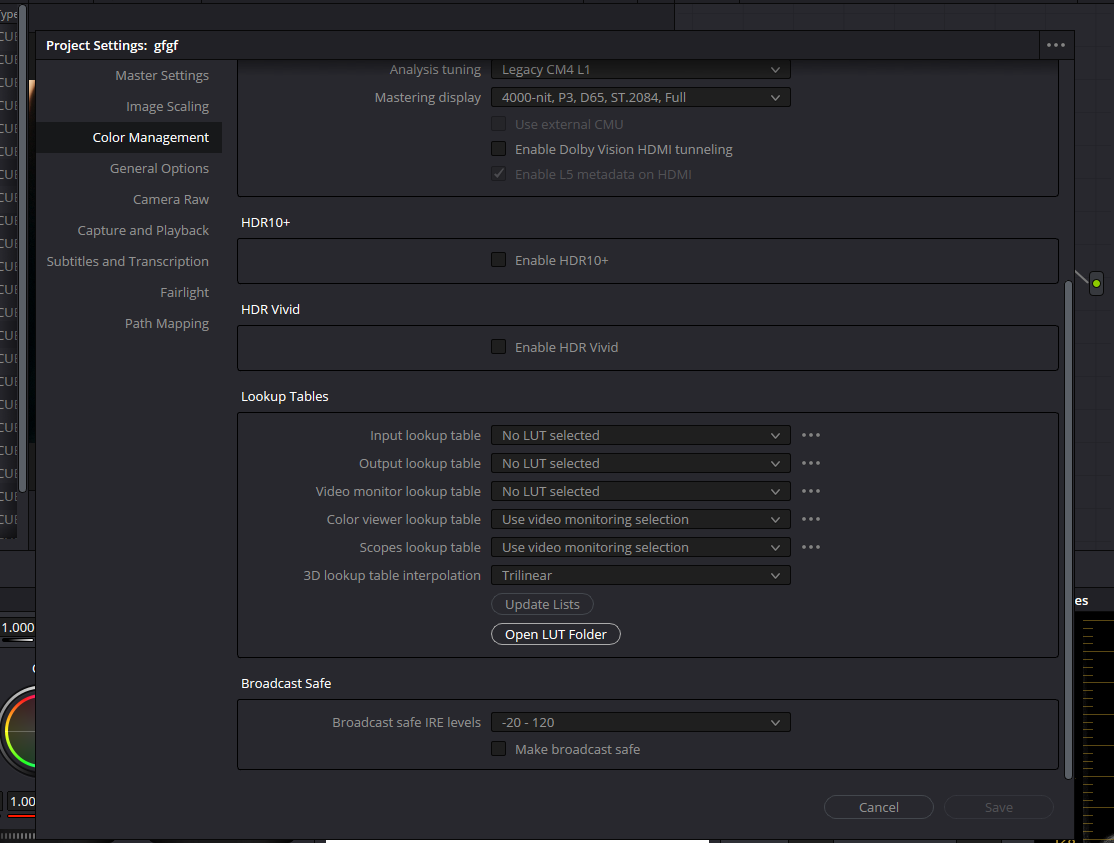This screenshot has height=843, width=1114.
Task: Open 3D lookup table interpolation dropdown
Action: click(x=641, y=575)
